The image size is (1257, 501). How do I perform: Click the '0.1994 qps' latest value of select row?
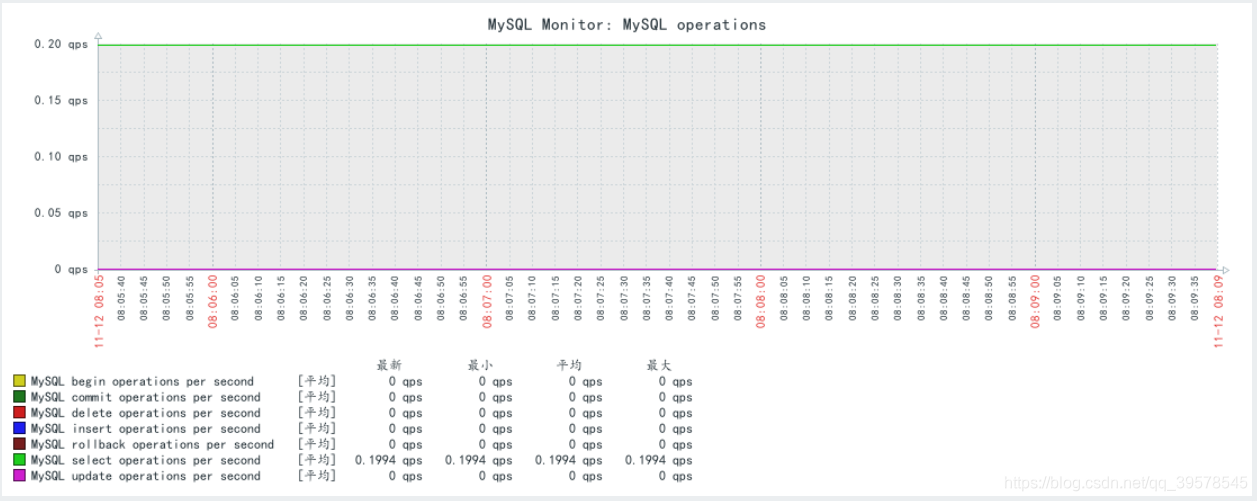[x=388, y=461]
